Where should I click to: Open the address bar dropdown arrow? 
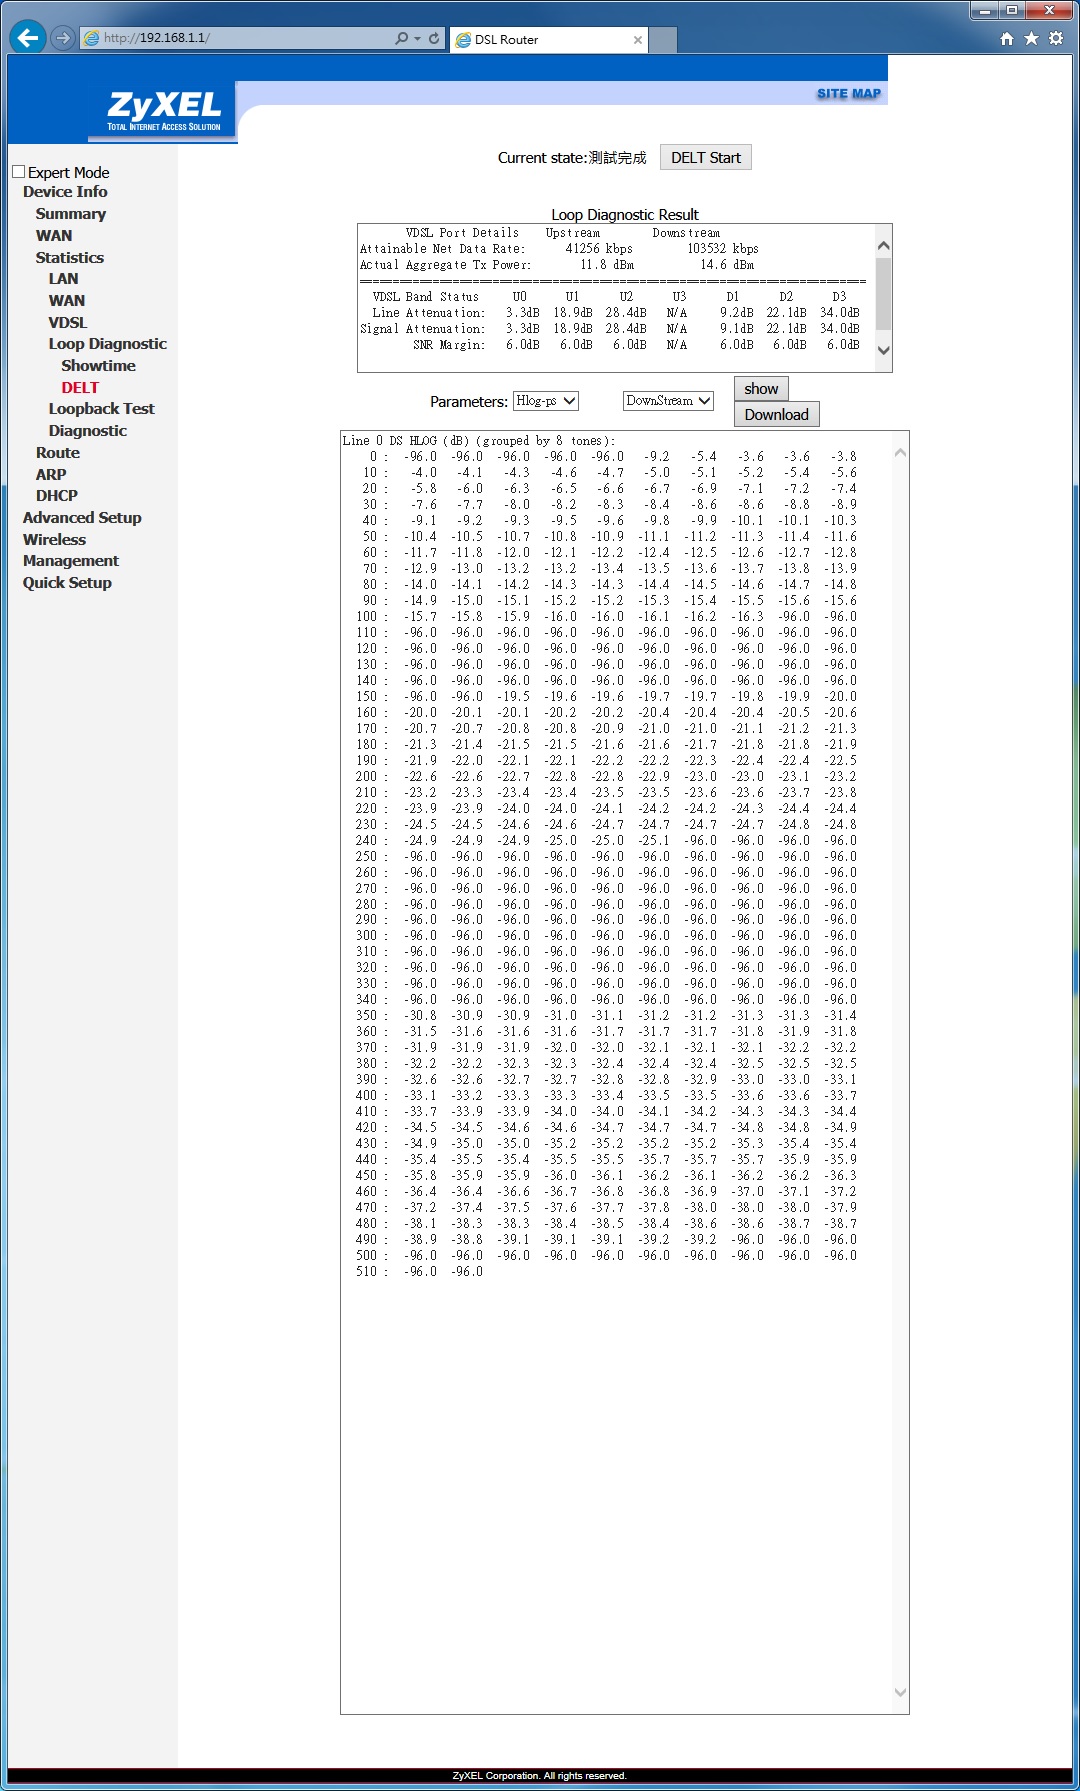417,38
